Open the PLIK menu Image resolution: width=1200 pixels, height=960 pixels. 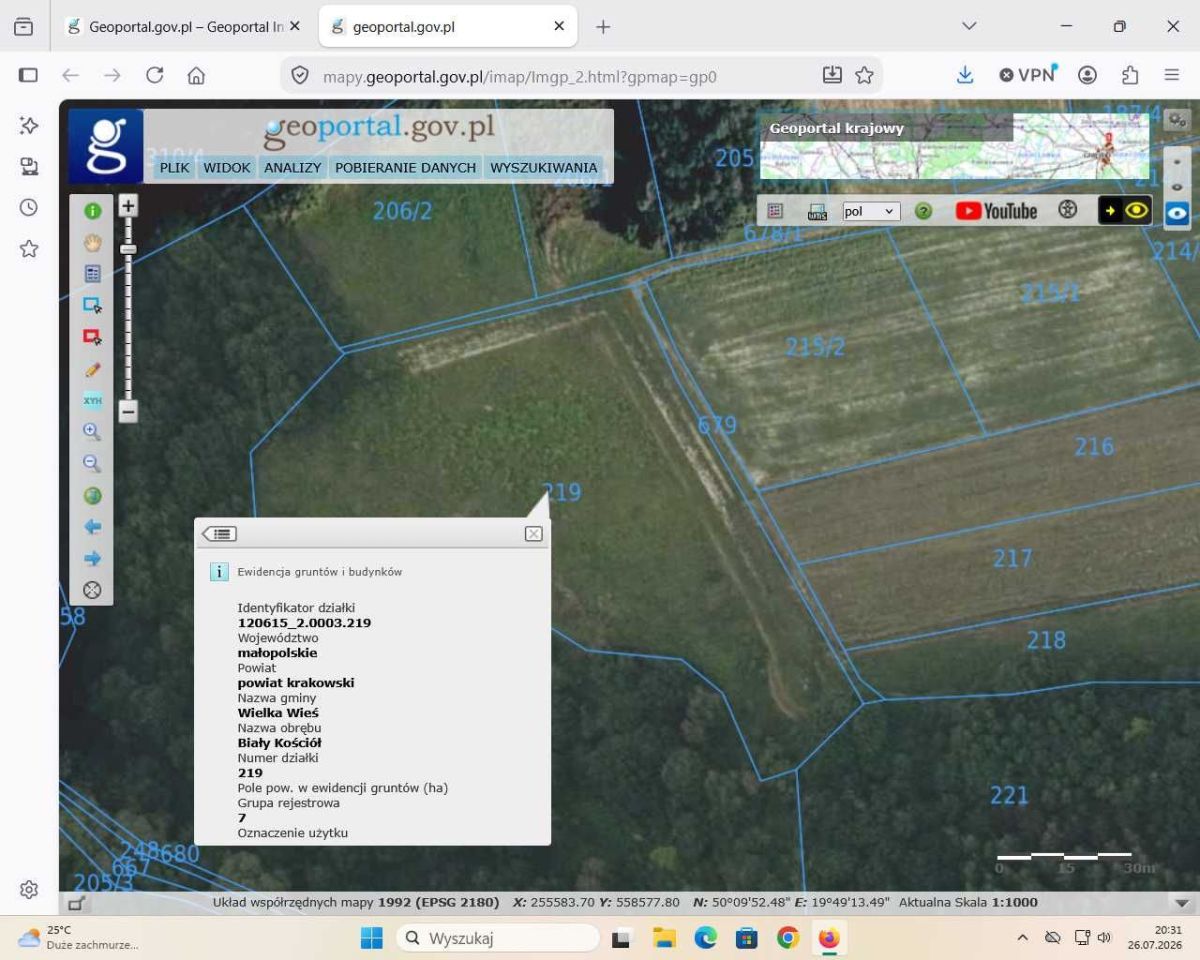click(x=175, y=168)
